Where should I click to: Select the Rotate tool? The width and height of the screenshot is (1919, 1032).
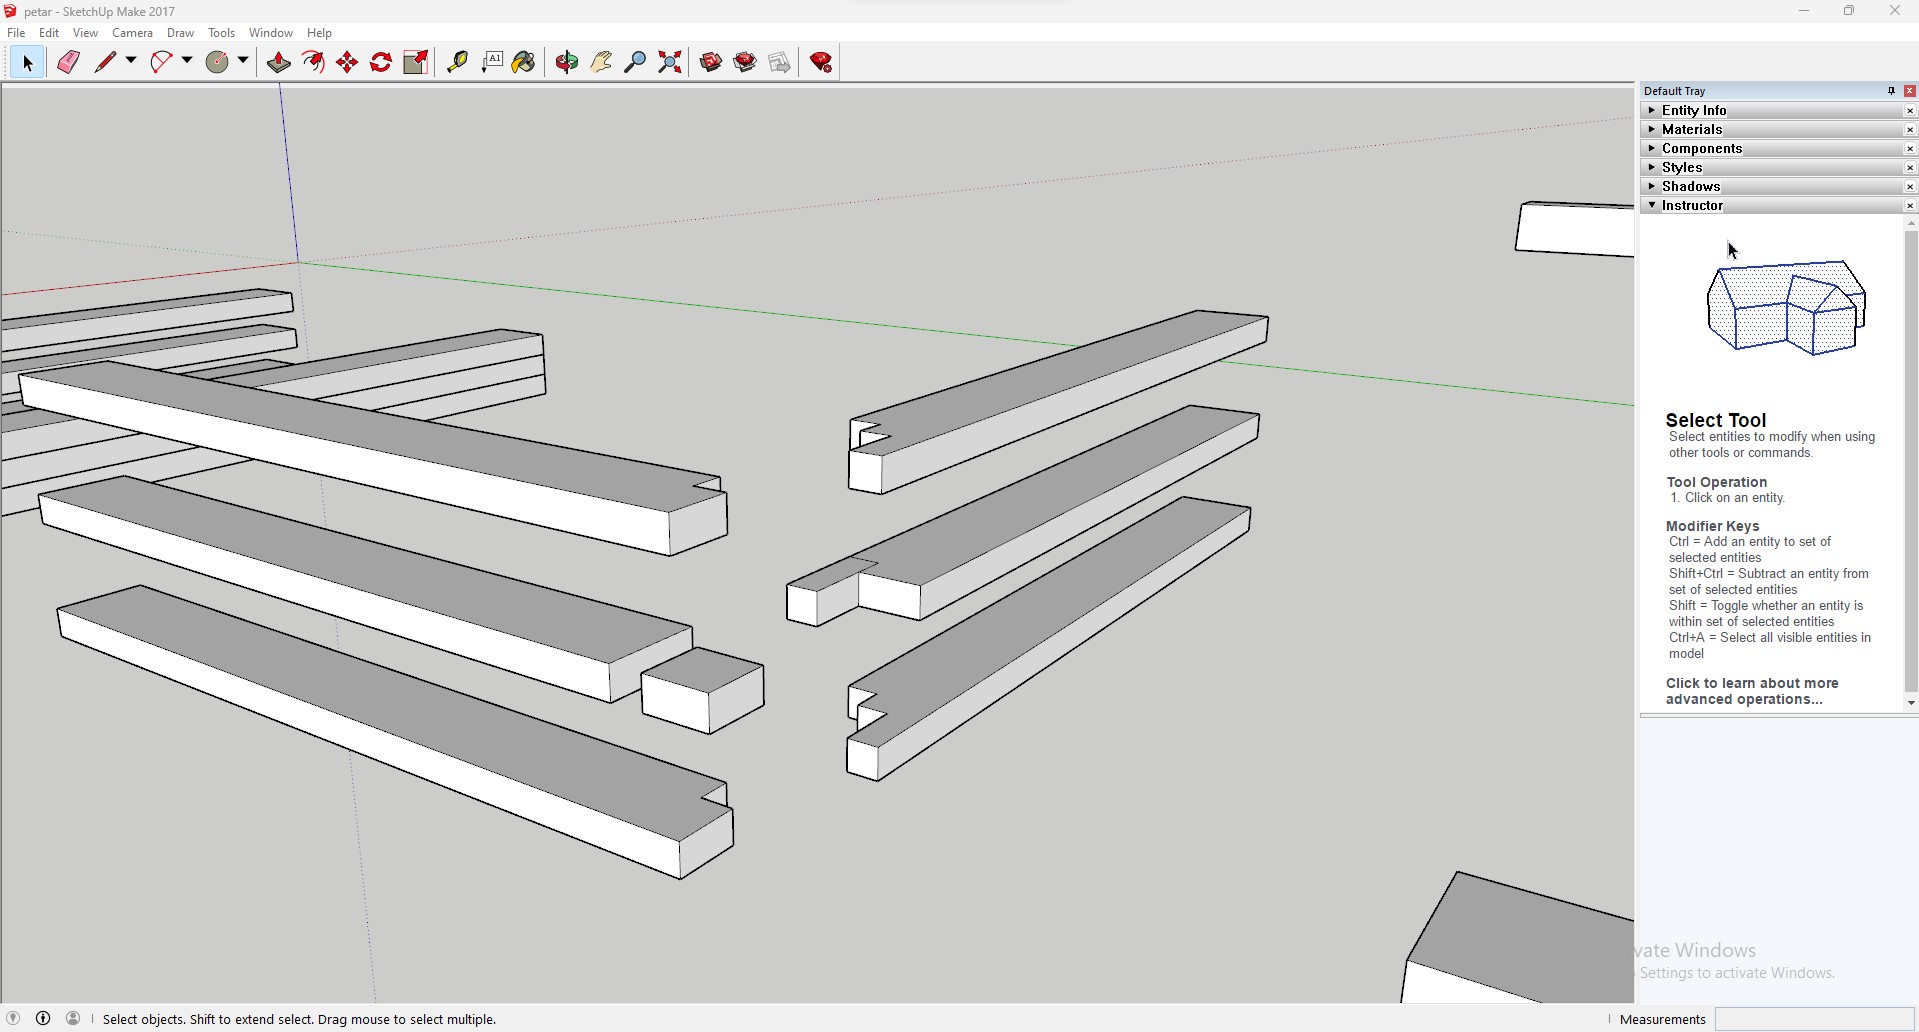(381, 63)
